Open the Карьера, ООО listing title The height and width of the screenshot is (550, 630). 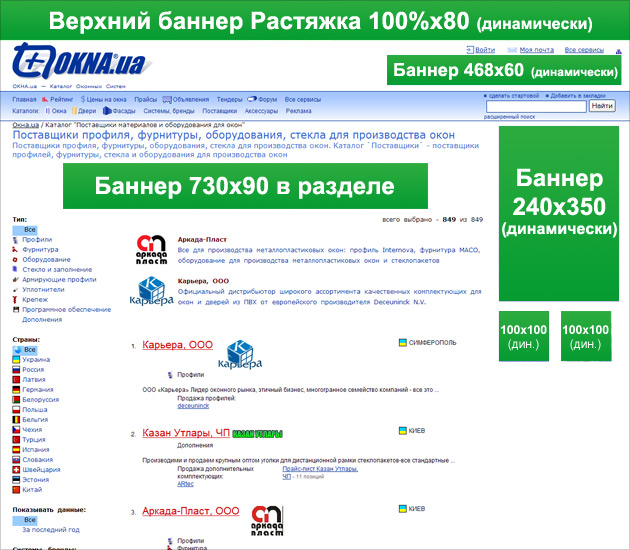click(178, 345)
